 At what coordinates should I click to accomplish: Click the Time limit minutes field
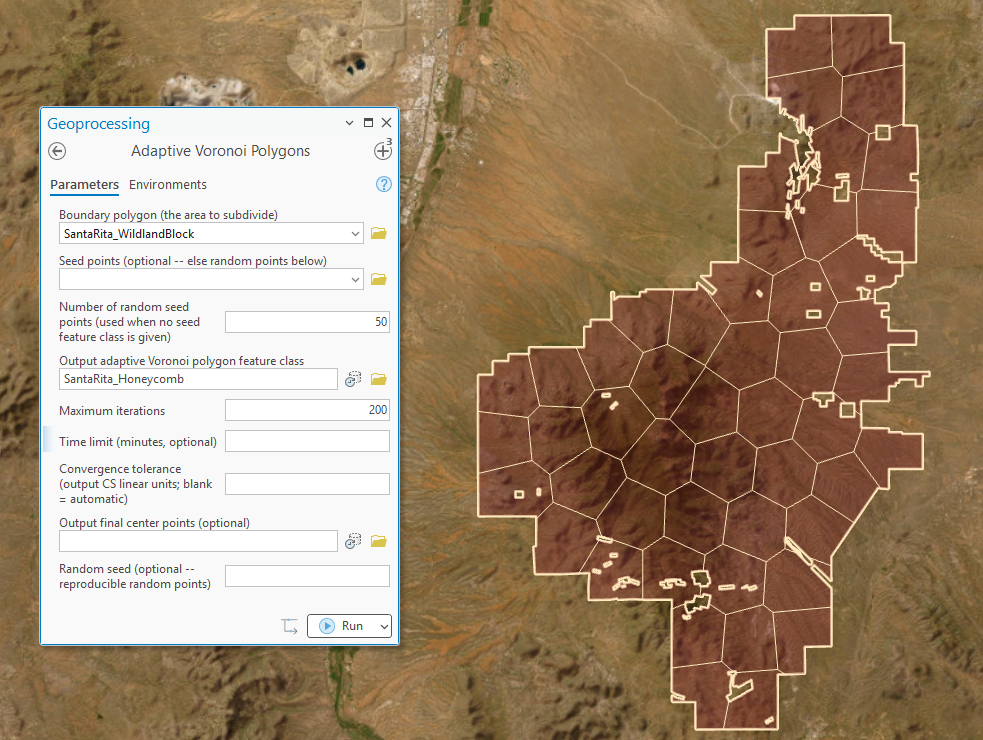(x=307, y=441)
